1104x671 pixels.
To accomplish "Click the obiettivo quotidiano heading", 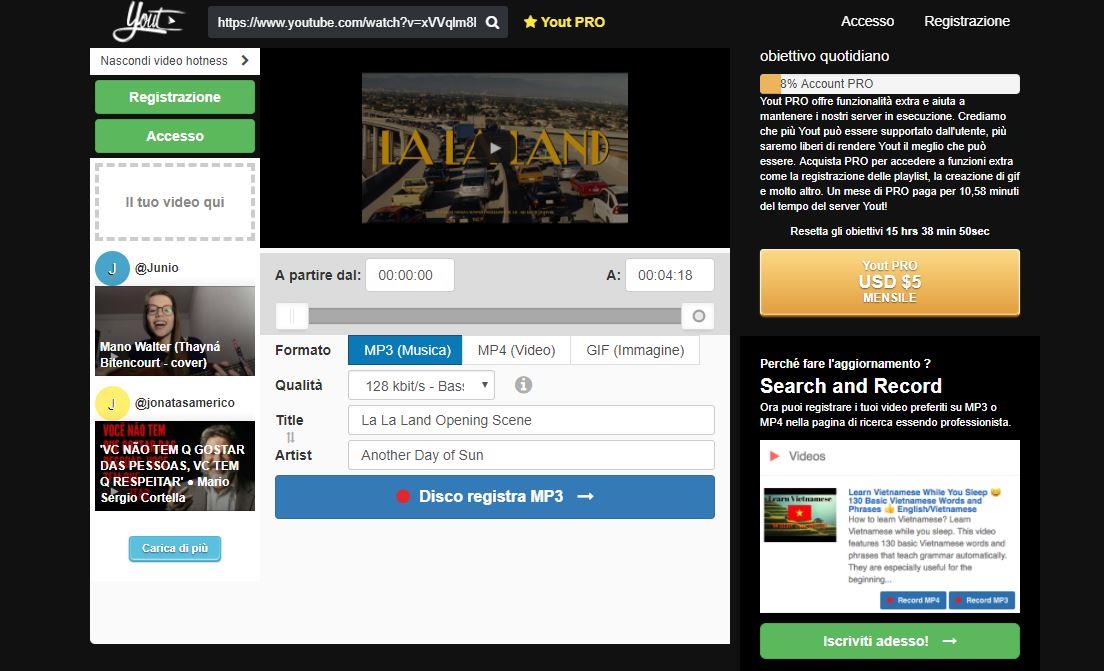I will pos(824,56).
